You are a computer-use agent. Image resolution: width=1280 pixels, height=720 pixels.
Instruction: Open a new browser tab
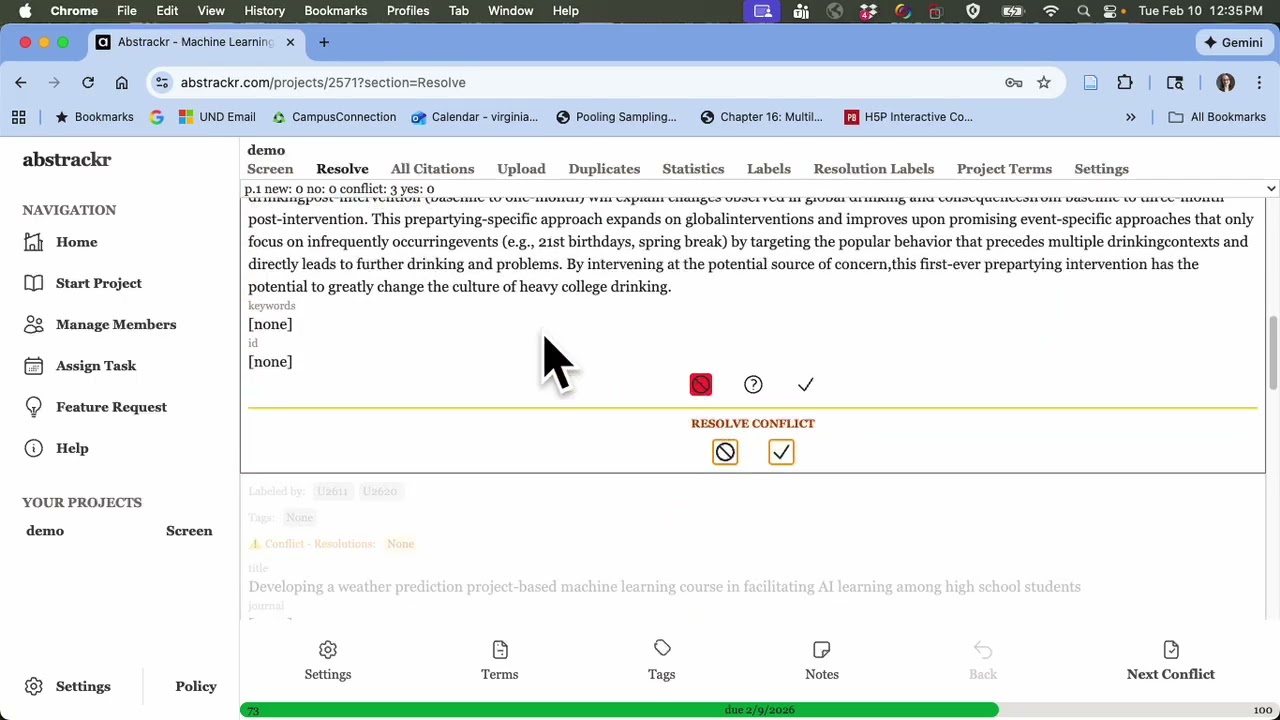click(324, 42)
